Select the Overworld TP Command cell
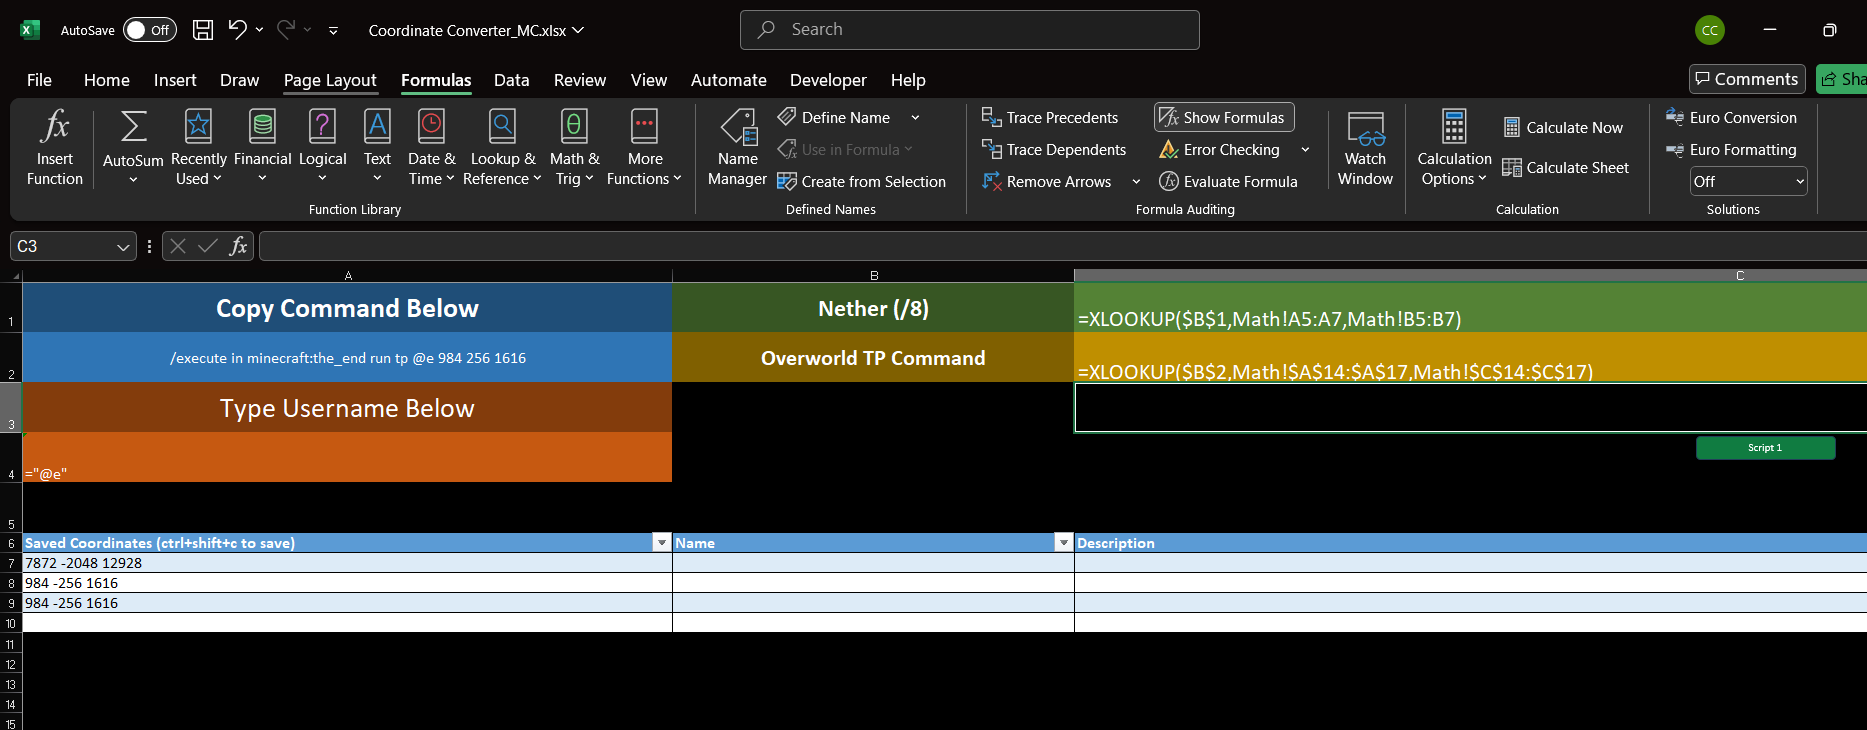The width and height of the screenshot is (1867, 730). pyautogui.click(x=873, y=357)
